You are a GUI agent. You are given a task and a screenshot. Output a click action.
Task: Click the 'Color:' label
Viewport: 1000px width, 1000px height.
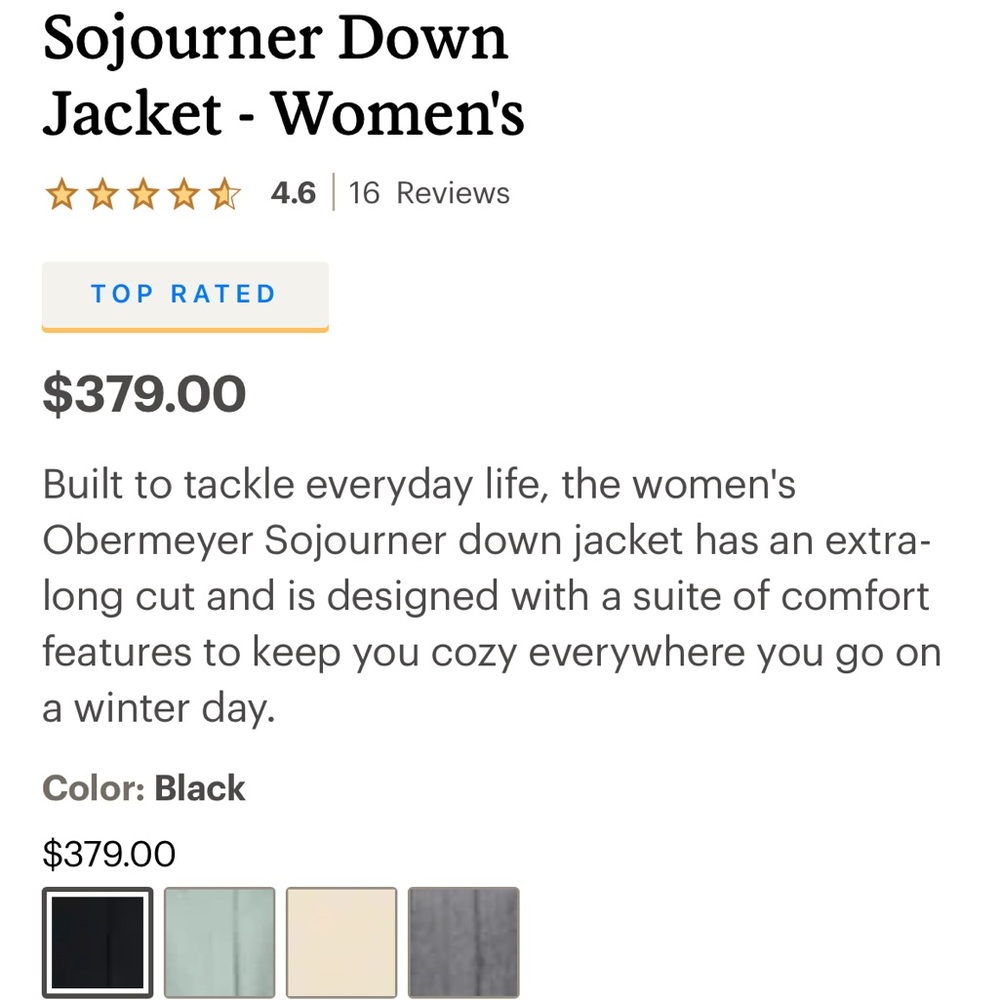(94, 788)
